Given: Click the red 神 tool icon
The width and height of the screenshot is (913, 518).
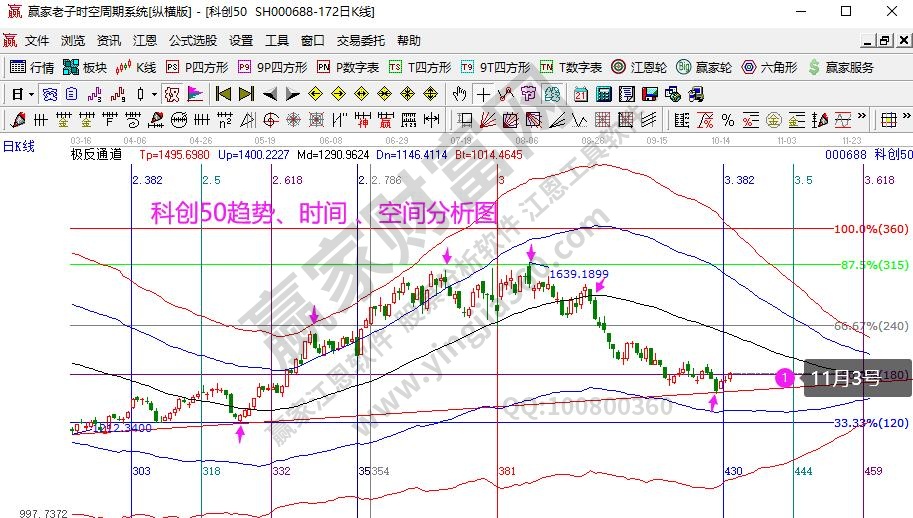Looking at the screenshot, I should pyautogui.click(x=363, y=120).
